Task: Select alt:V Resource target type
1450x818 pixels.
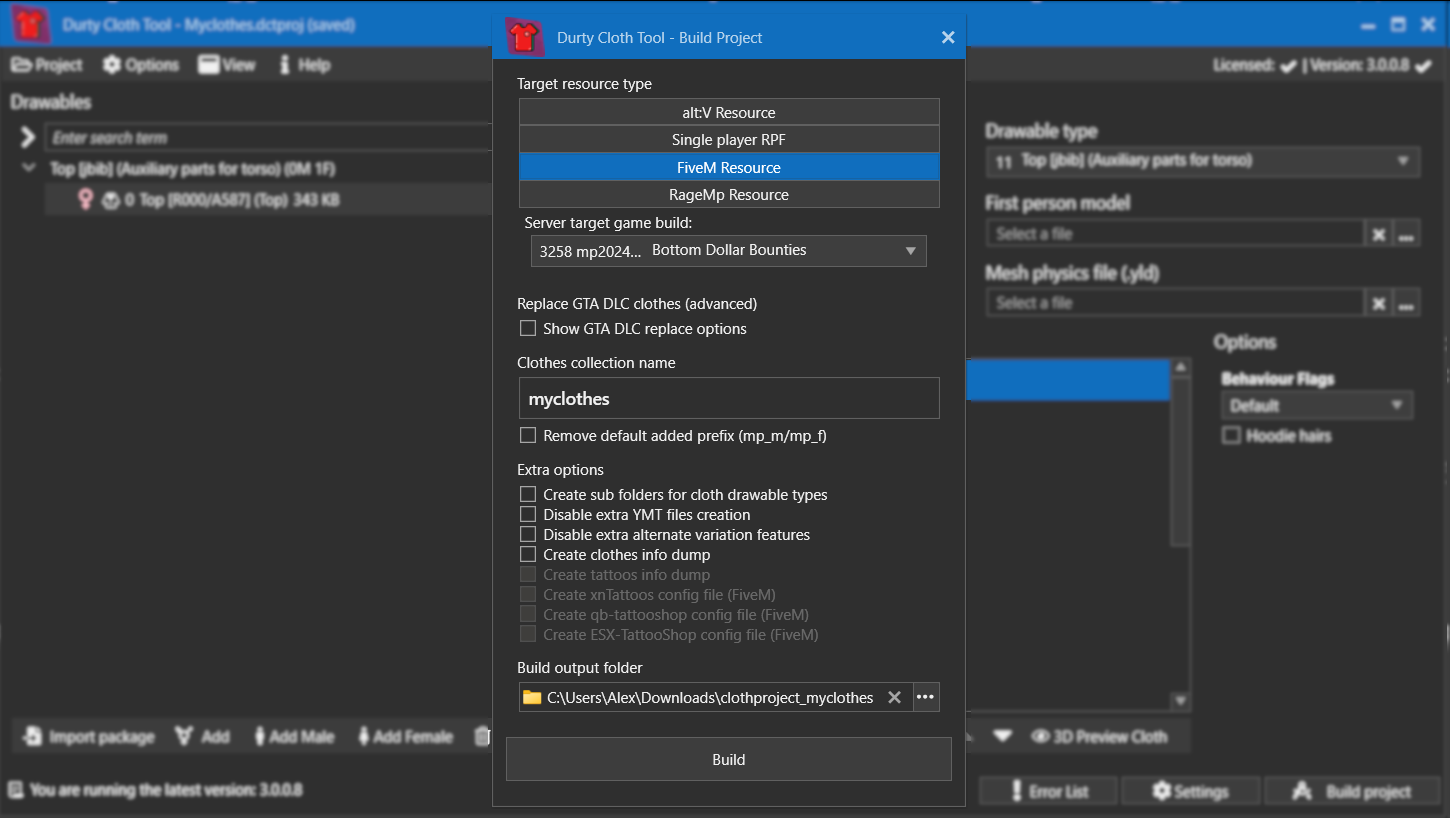Action: 728,112
